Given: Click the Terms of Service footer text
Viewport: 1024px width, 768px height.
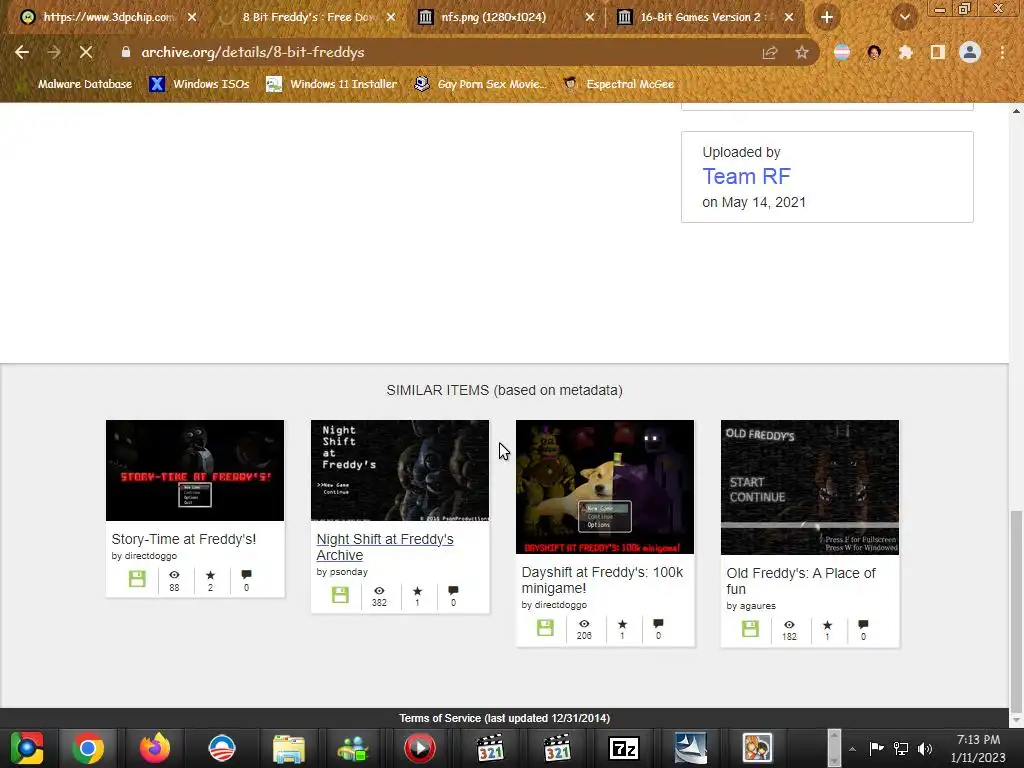Looking at the screenshot, I should (x=505, y=718).
